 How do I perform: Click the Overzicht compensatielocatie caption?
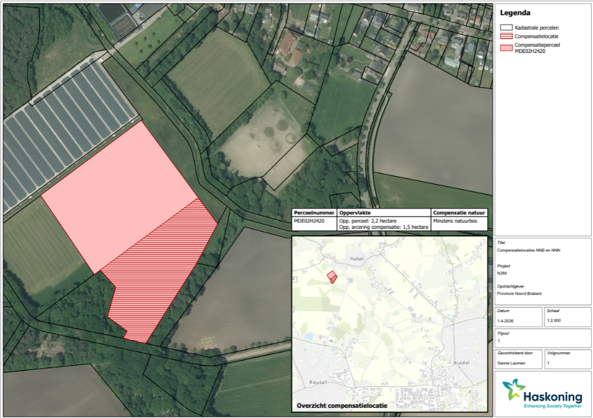(342, 406)
